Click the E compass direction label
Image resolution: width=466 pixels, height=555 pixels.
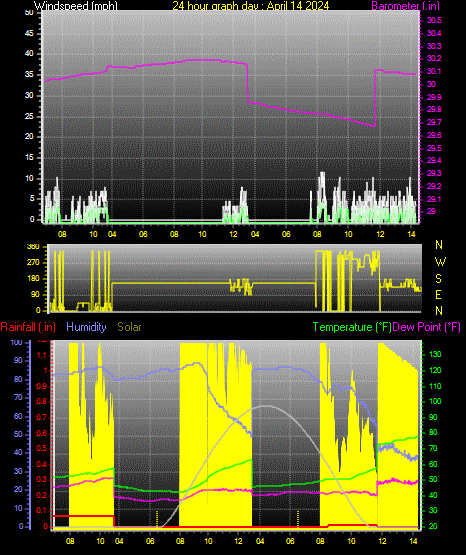tap(438, 294)
